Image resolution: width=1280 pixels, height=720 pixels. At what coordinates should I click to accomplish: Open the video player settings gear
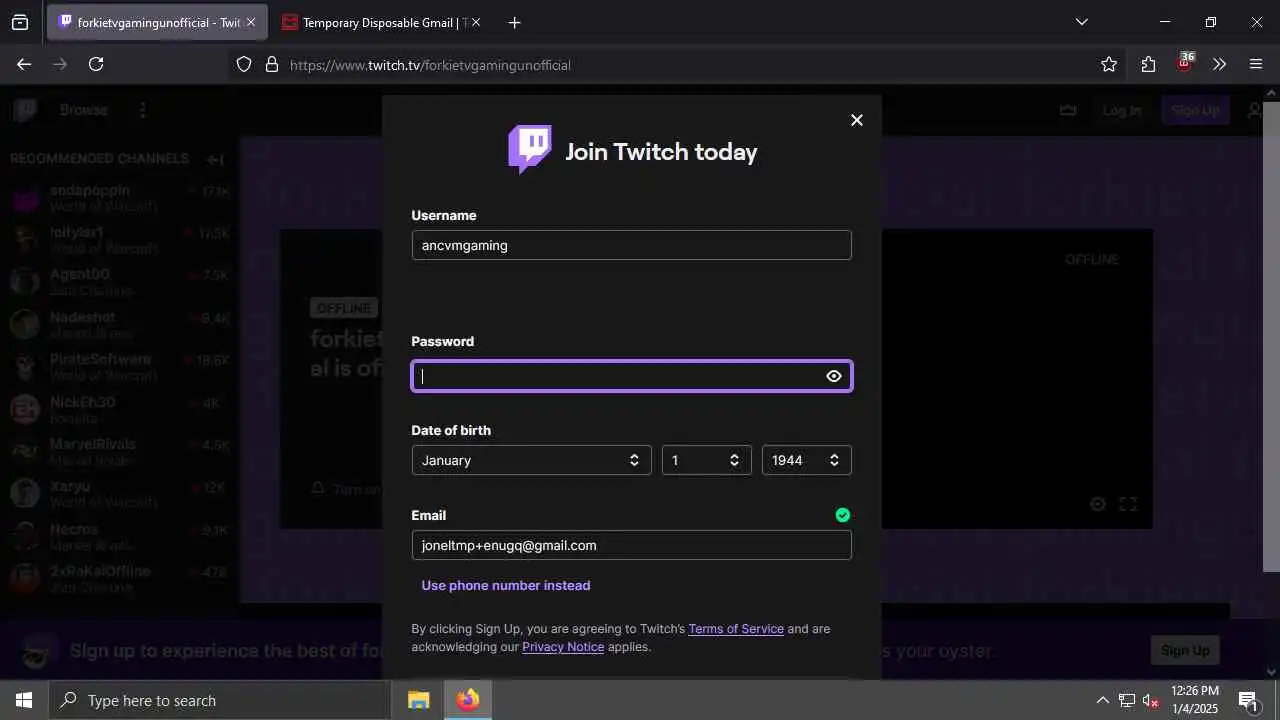pyautogui.click(x=1097, y=504)
